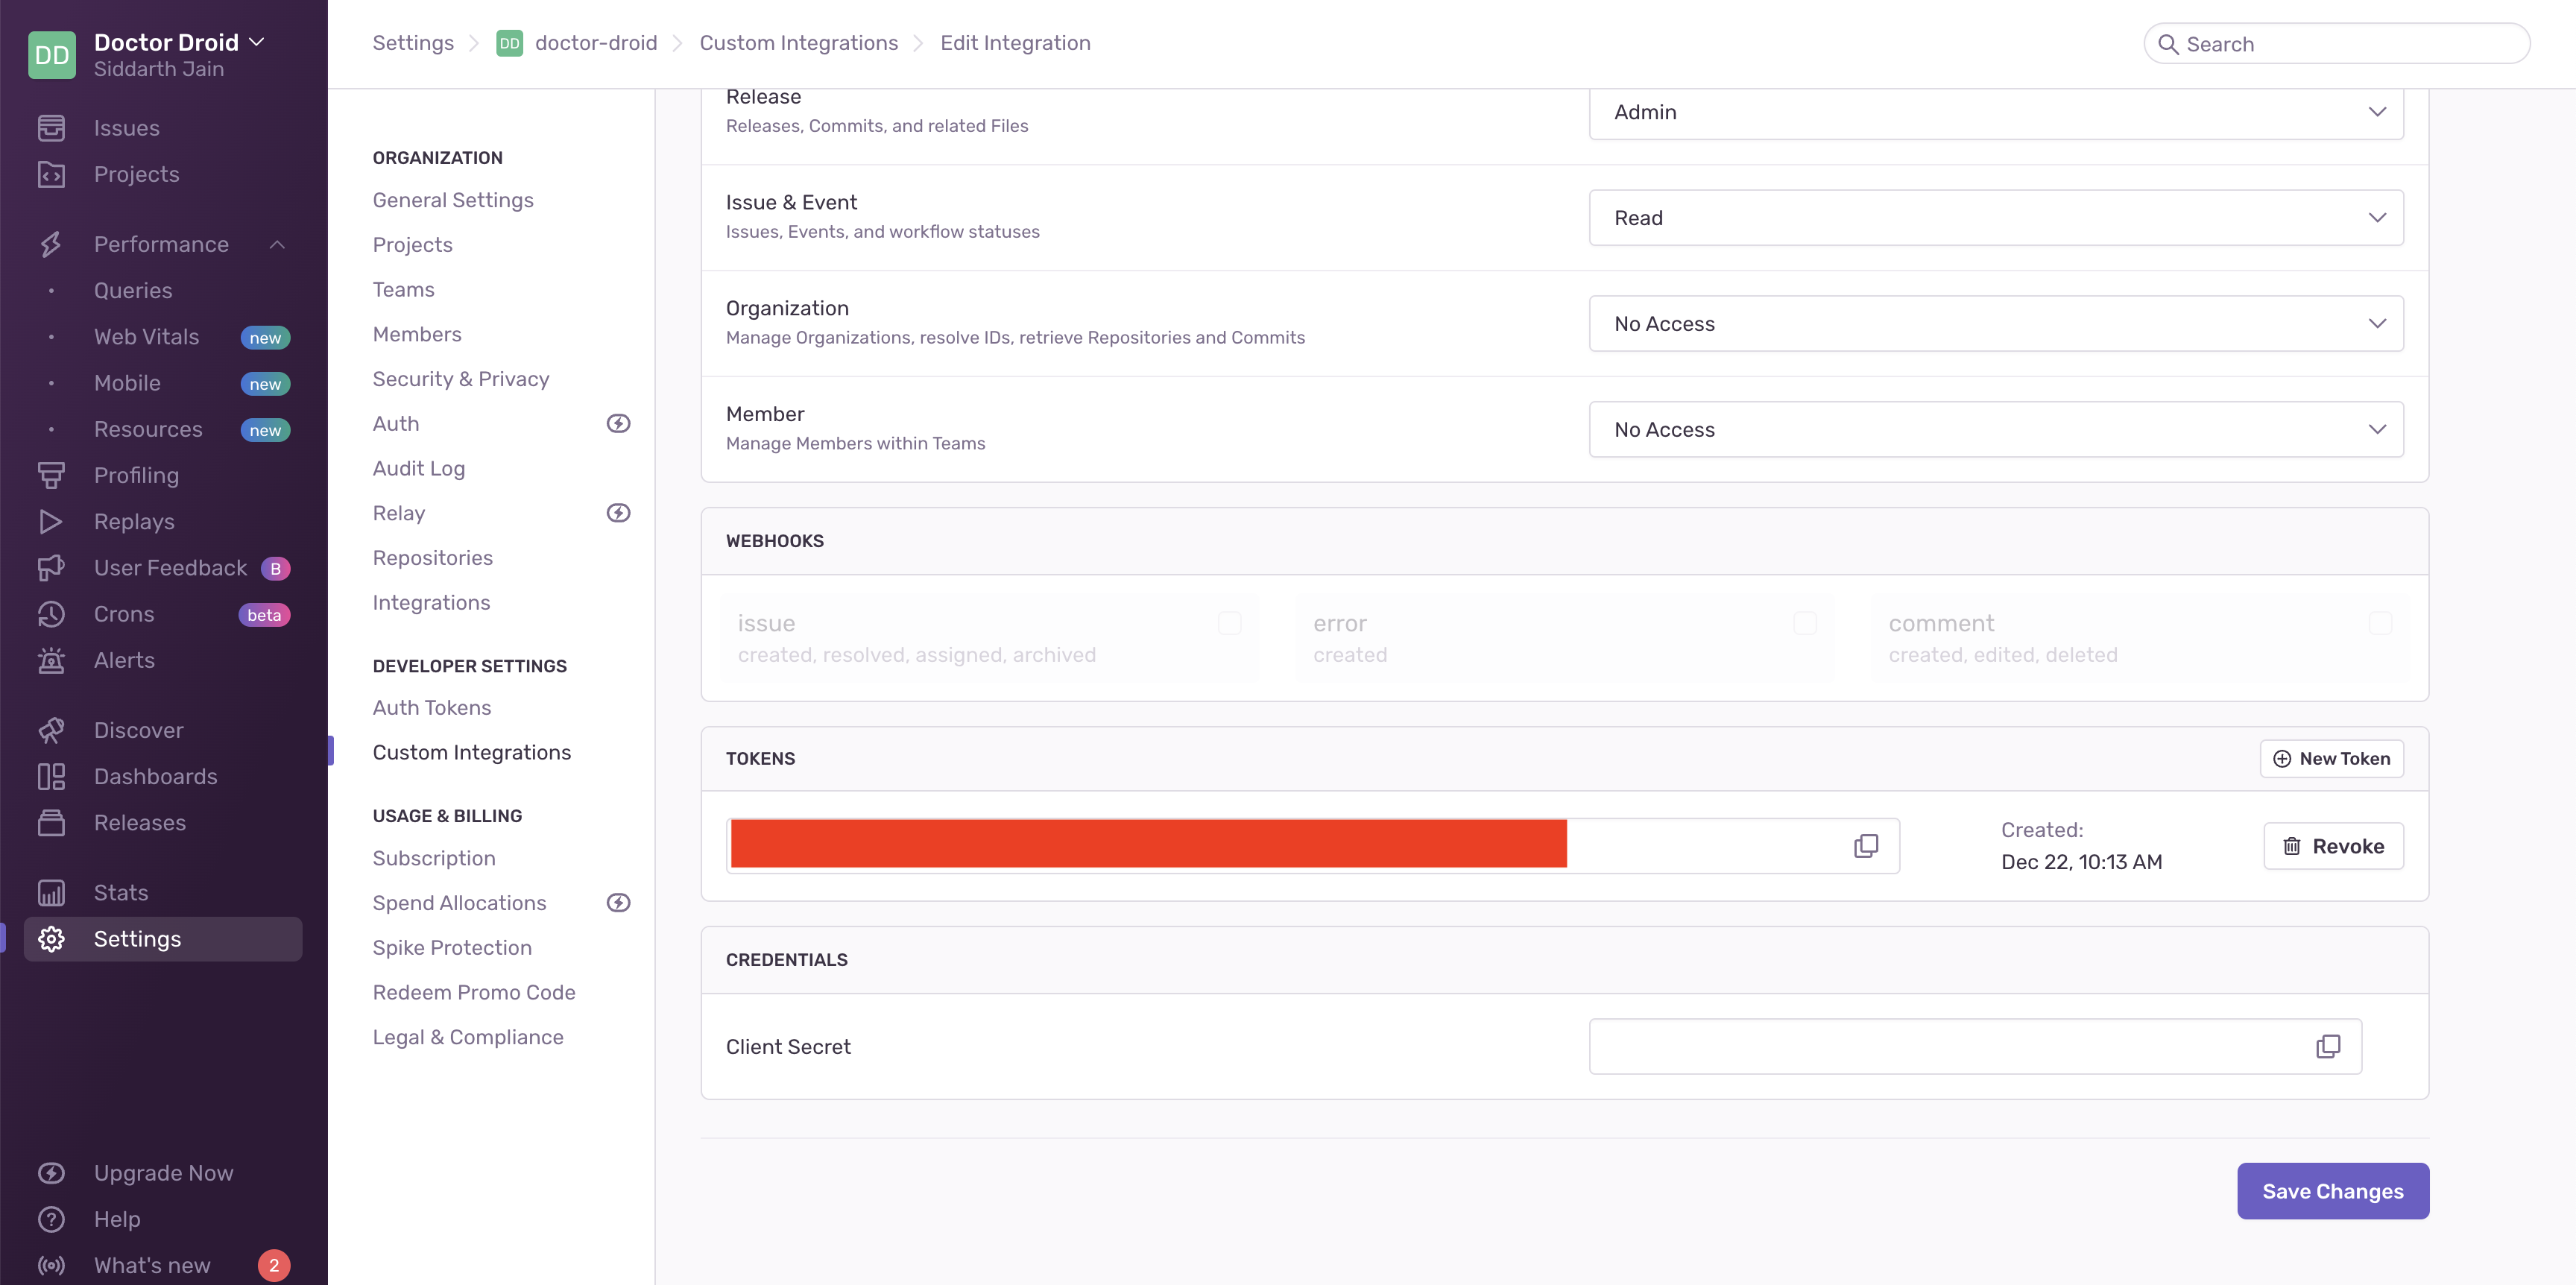This screenshot has width=2576, height=1285.
Task: Click the Projects icon in main sidebar
Action: pyautogui.click(x=51, y=174)
